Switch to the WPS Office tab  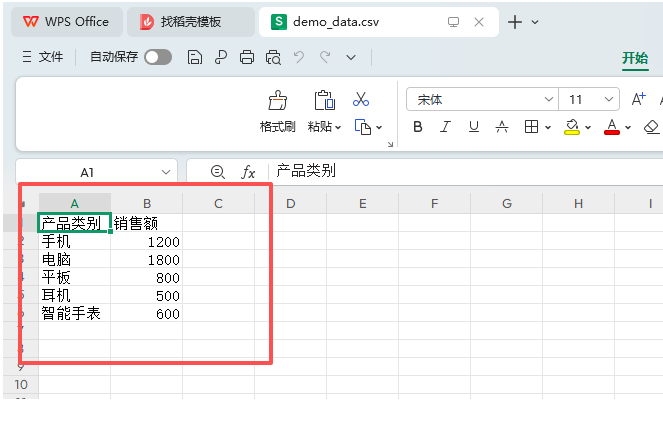pyautogui.click(x=67, y=22)
